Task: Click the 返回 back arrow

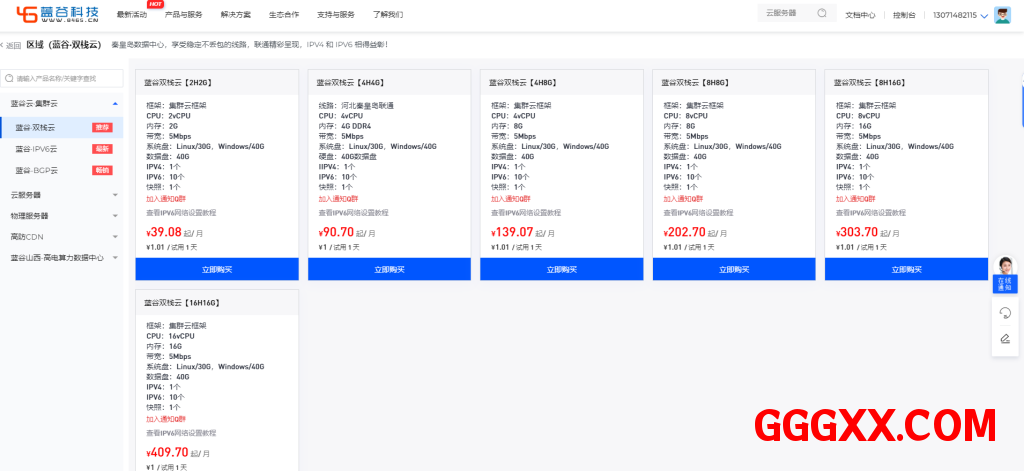Action: tap(10, 45)
